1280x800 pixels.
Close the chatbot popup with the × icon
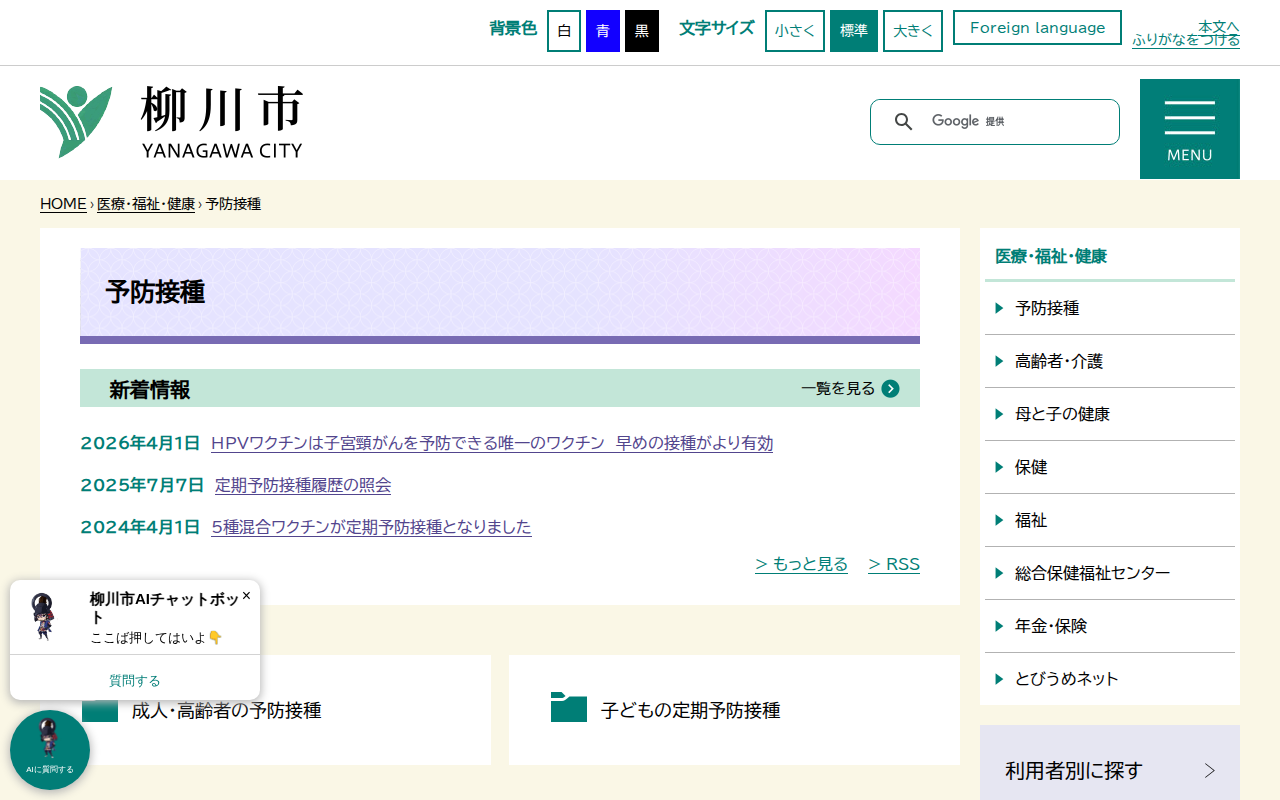pyautogui.click(x=245, y=596)
